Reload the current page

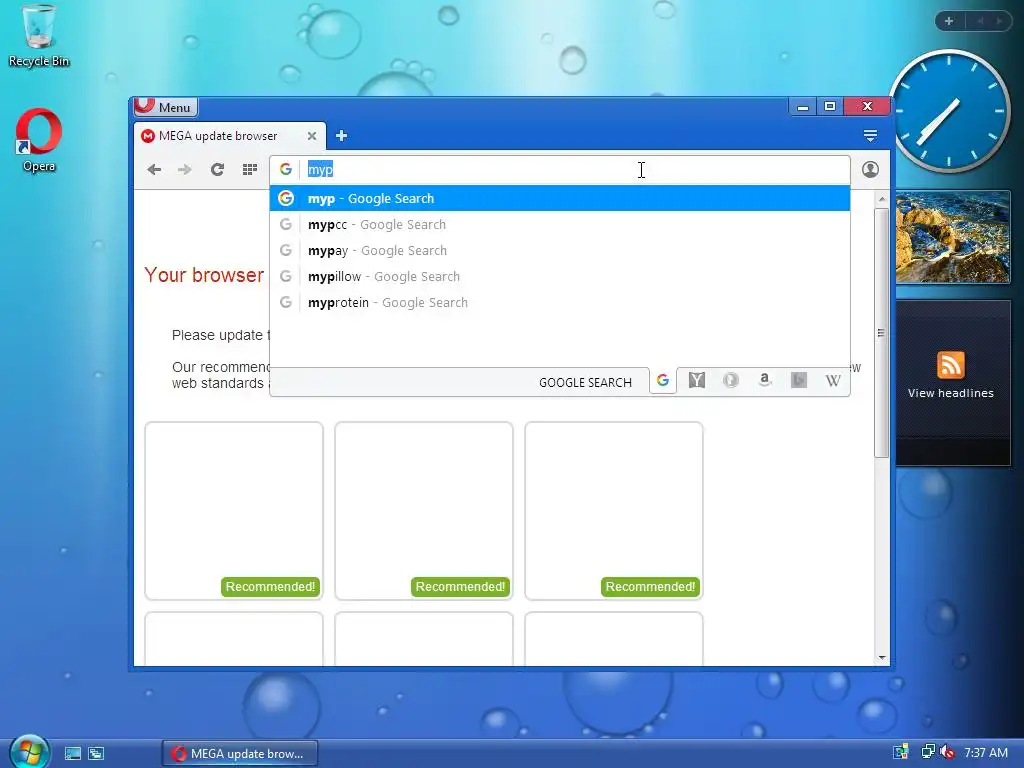pos(217,170)
